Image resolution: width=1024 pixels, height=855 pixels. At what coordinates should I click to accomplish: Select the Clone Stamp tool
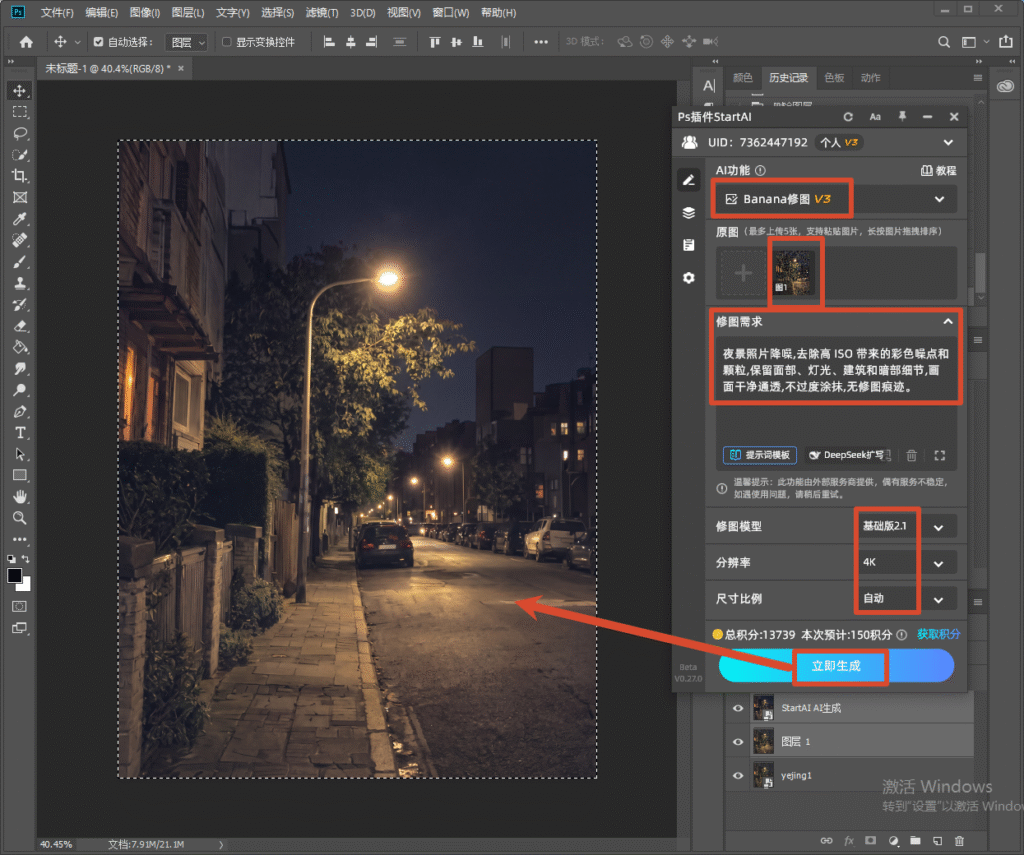pos(20,283)
